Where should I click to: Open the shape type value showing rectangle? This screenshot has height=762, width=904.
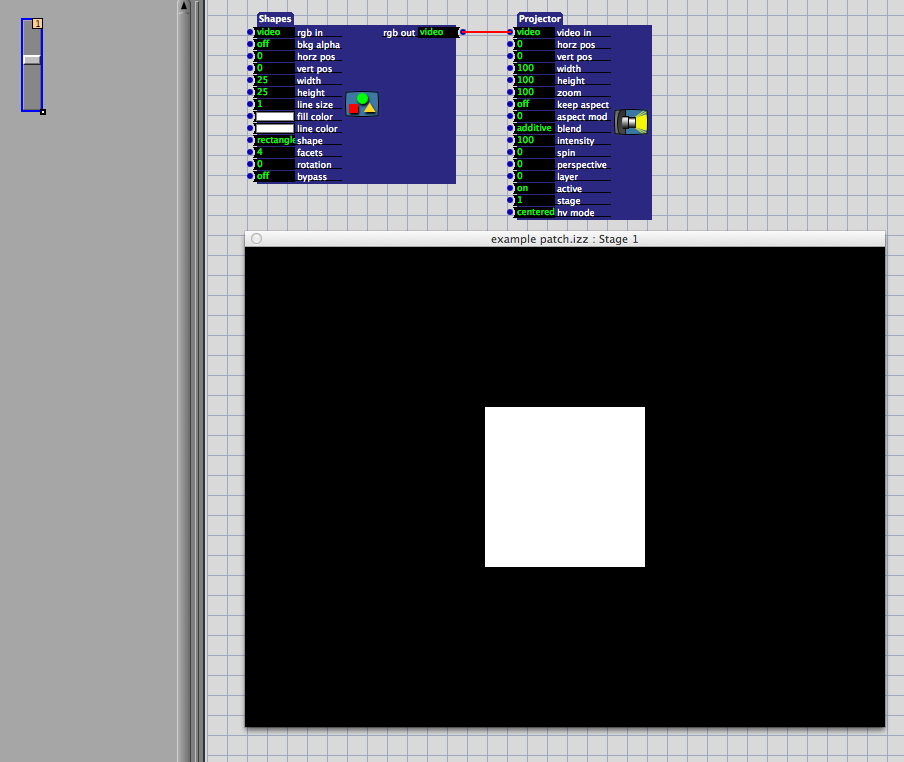275,141
